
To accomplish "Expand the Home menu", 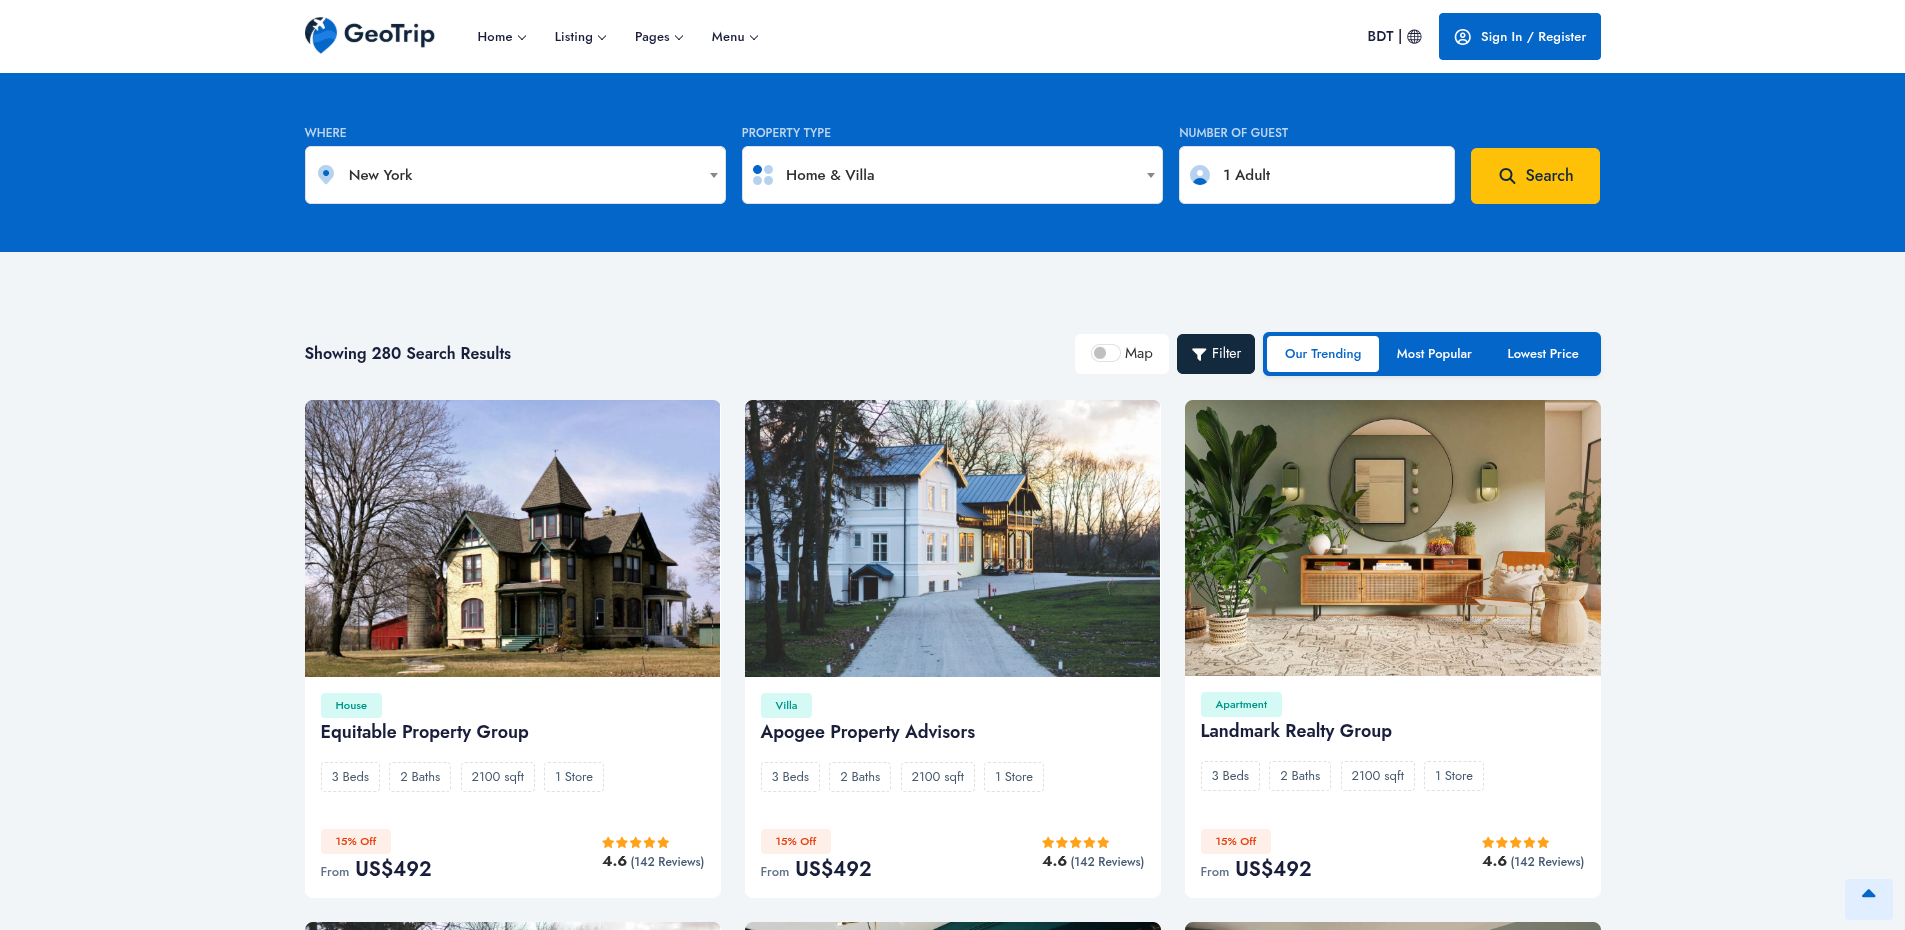I will tap(501, 37).
